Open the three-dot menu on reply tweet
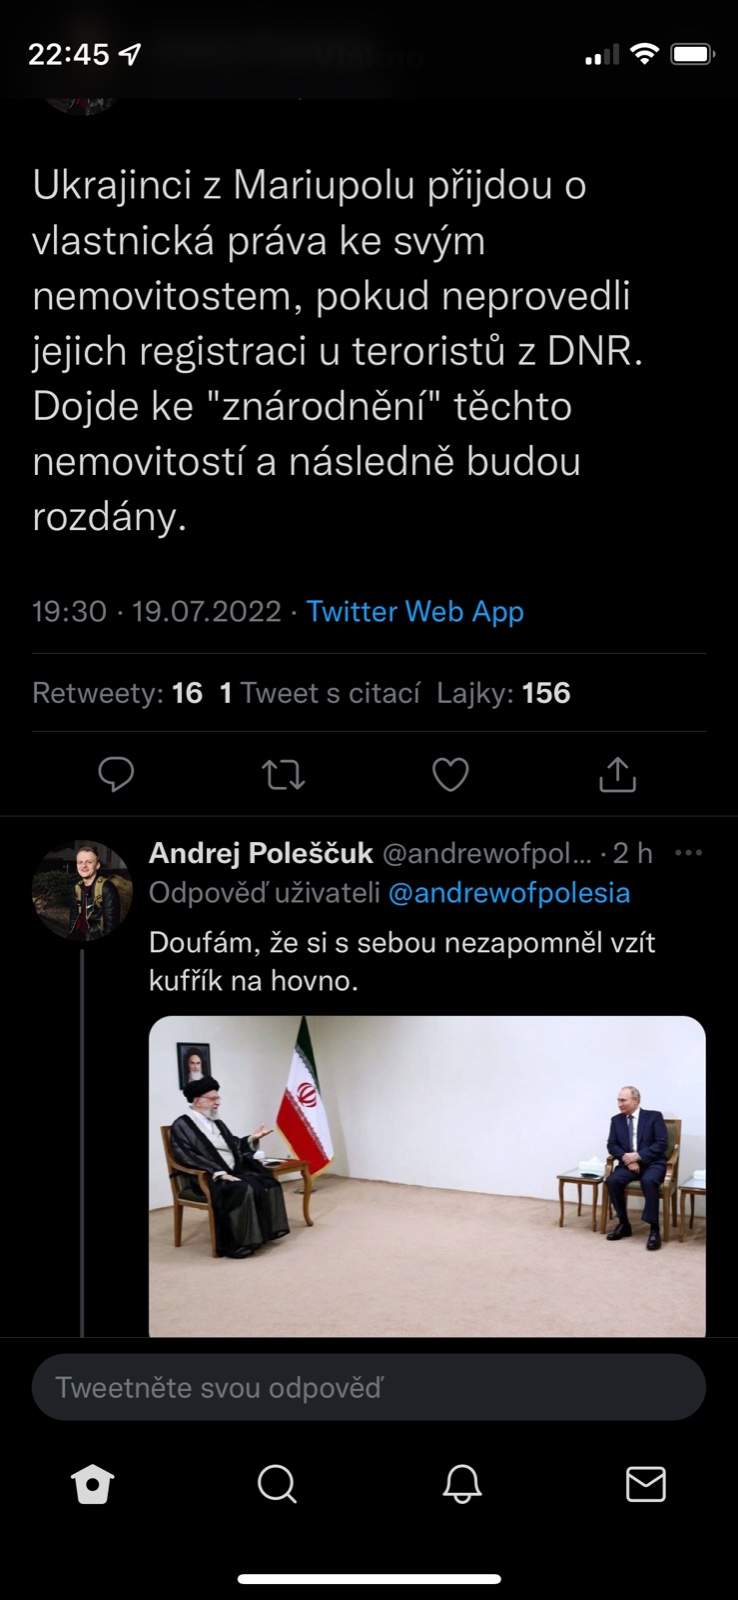738x1600 pixels. [x=689, y=853]
